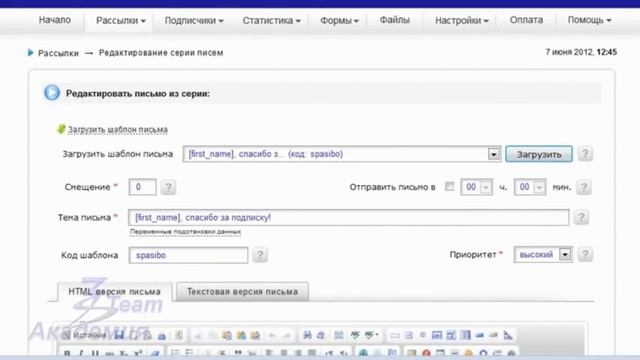Click the 'Редактирование серии писем' breadcrumb text
This screenshot has width=640, height=360.
point(161,53)
